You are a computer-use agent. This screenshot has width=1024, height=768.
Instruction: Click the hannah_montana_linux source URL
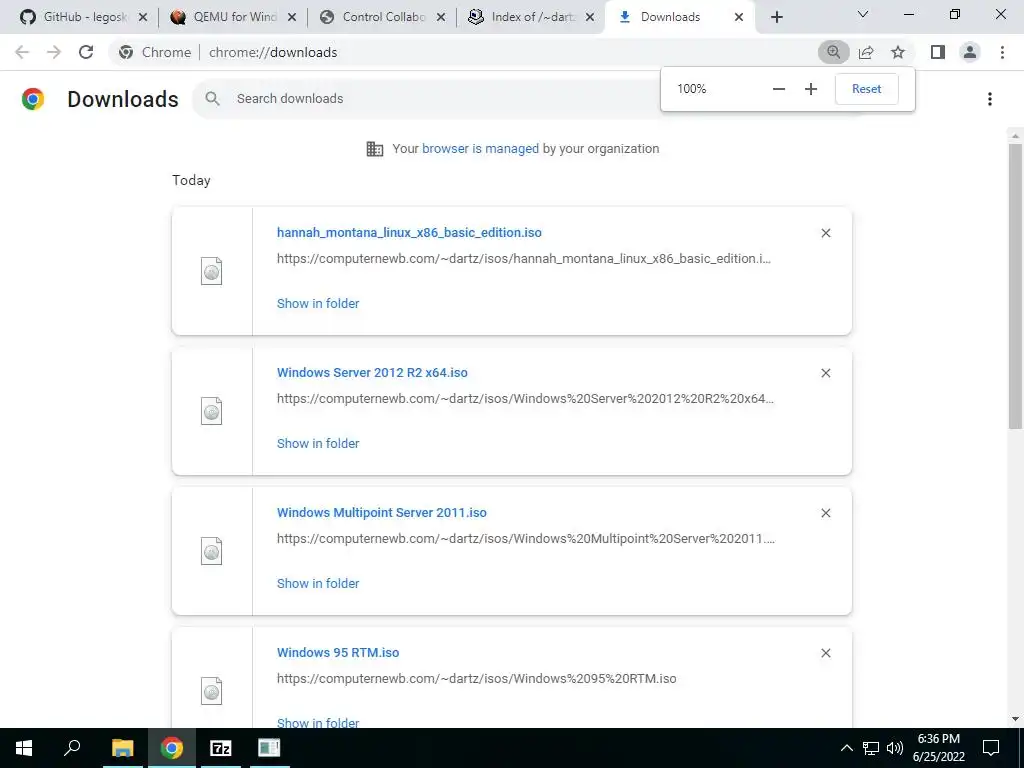(524, 259)
